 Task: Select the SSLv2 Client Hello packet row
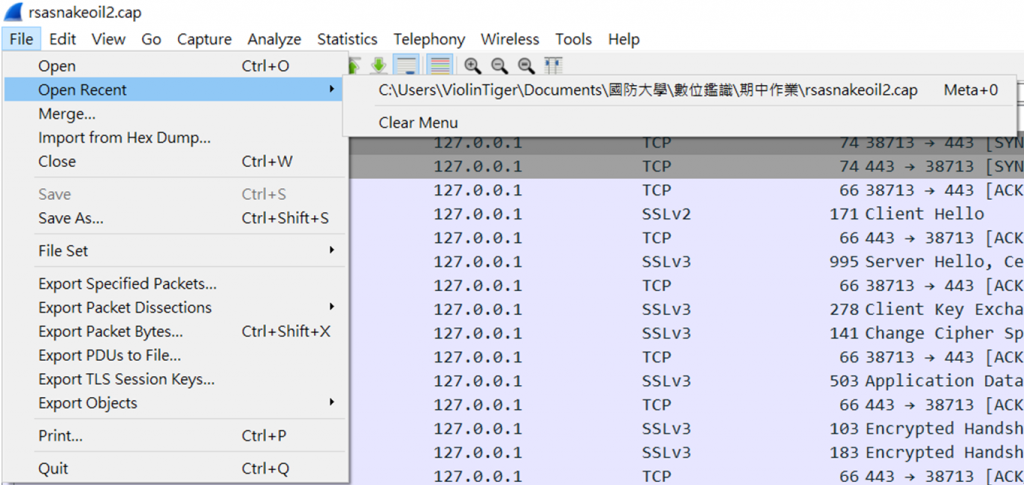[686, 214]
